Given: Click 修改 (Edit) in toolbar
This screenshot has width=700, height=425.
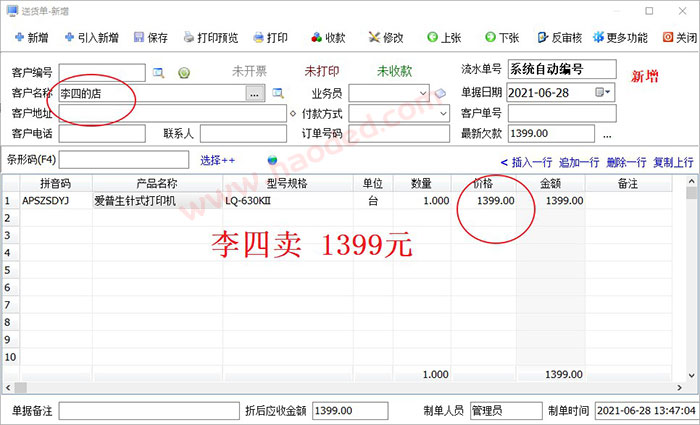Looking at the screenshot, I should coord(385,38).
